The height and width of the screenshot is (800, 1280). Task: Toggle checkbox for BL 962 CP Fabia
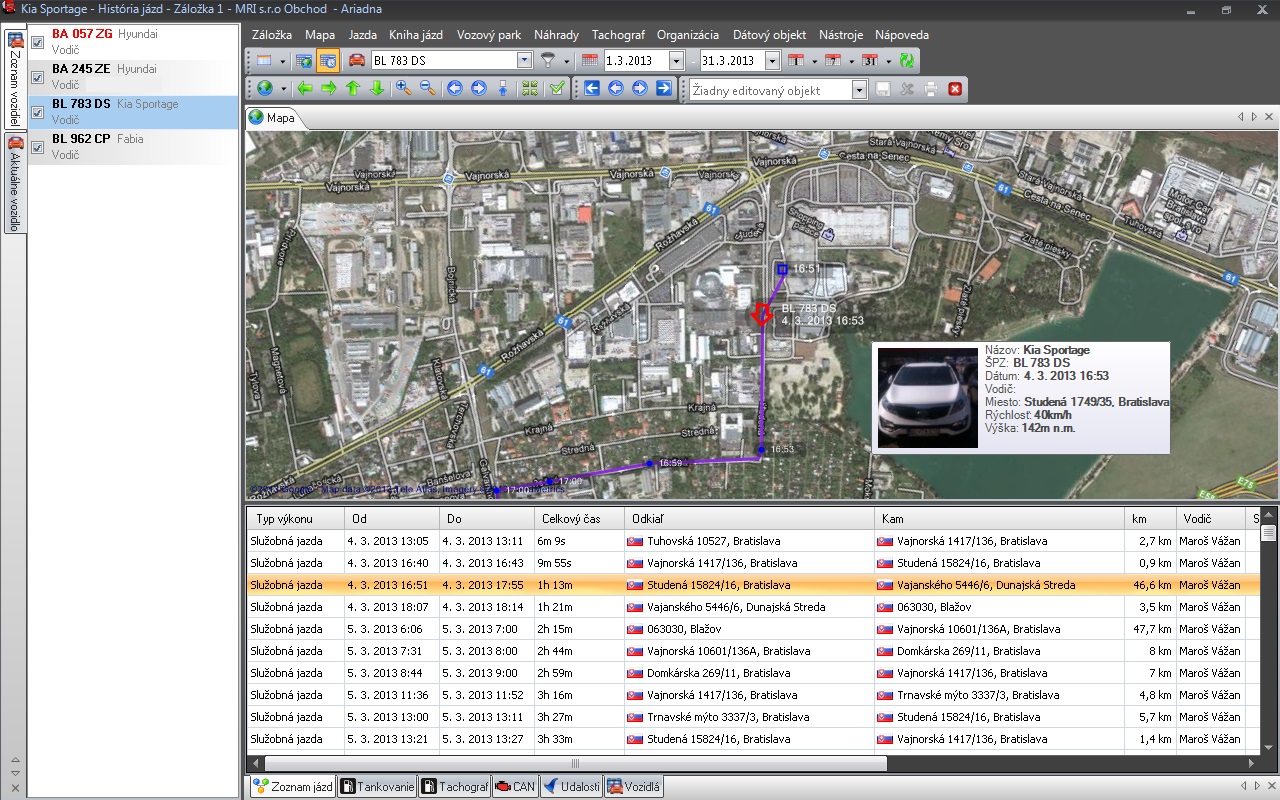tap(37, 147)
